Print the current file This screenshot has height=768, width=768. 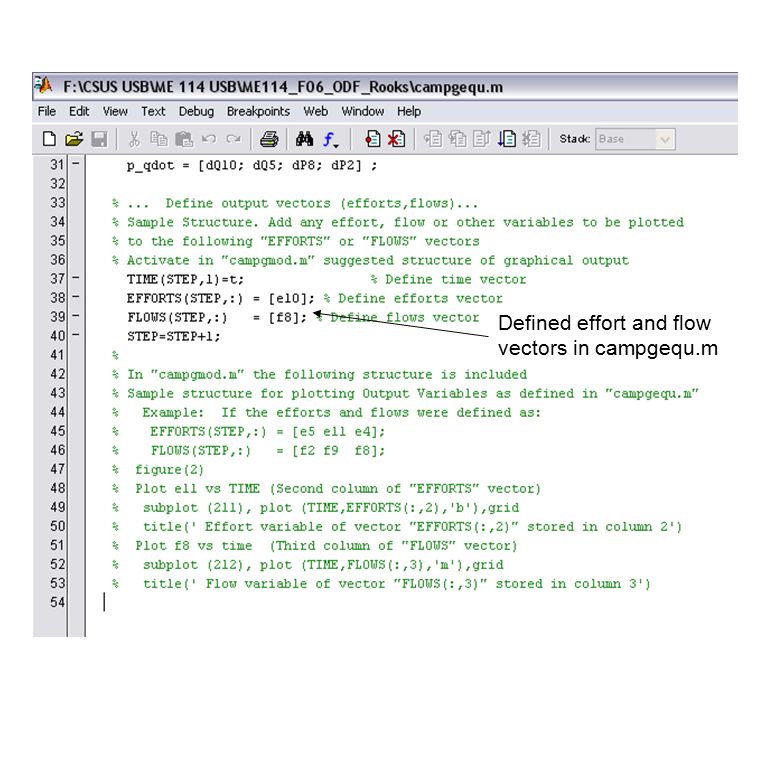click(x=269, y=139)
